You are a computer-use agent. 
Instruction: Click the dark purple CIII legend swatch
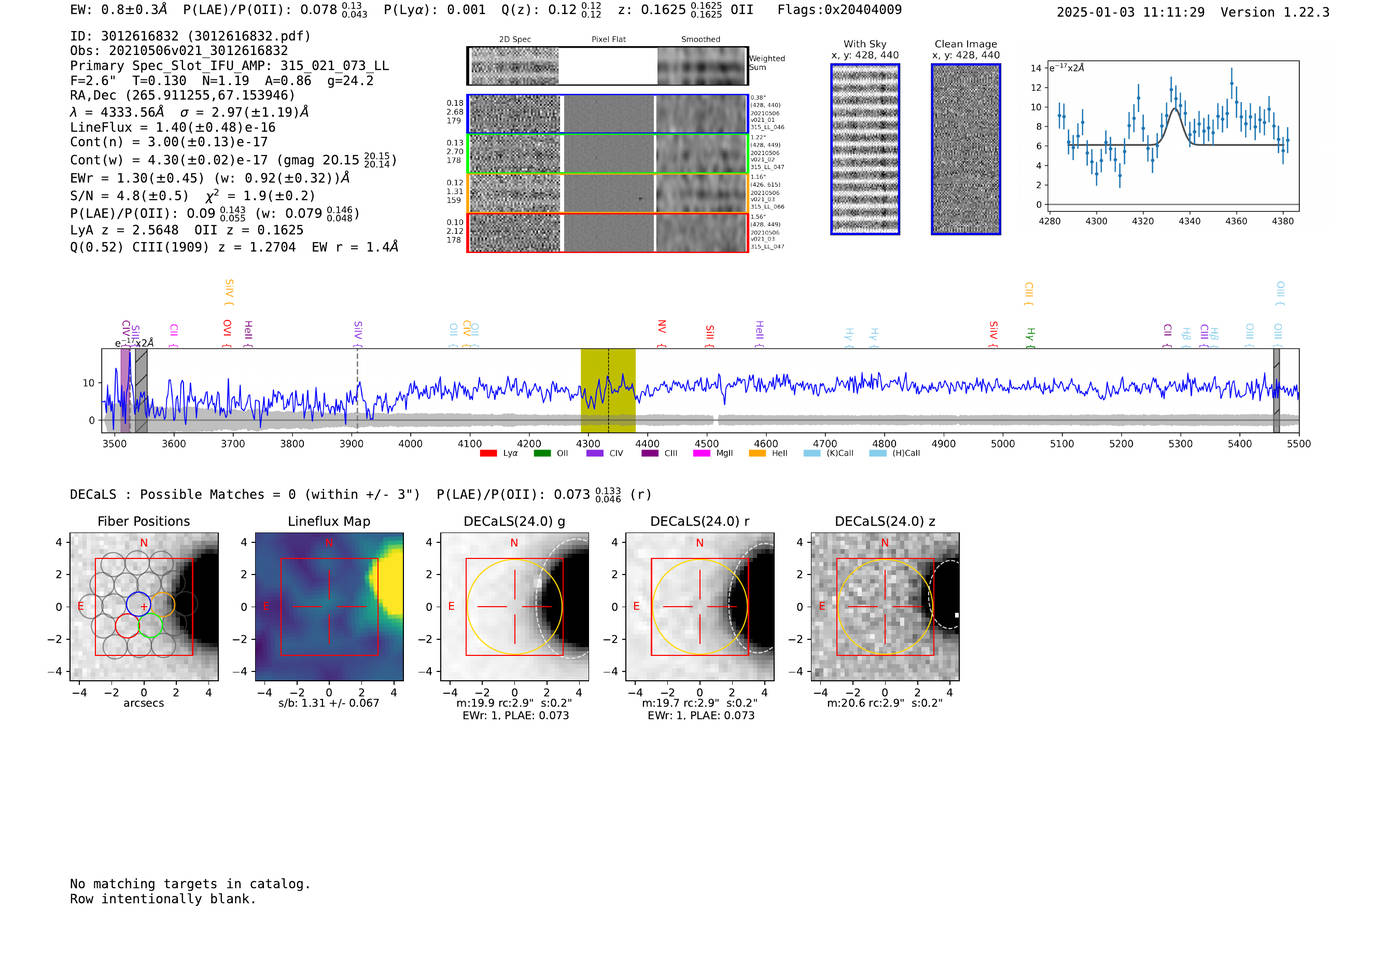coord(650,453)
